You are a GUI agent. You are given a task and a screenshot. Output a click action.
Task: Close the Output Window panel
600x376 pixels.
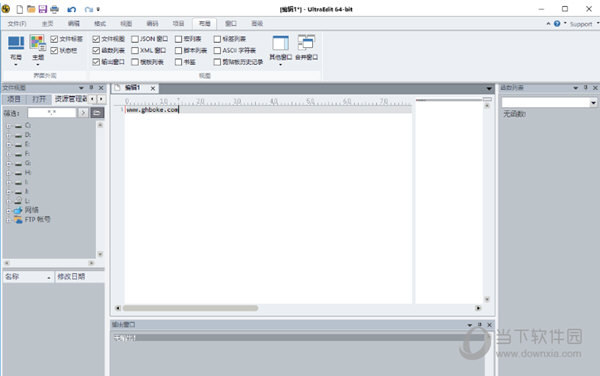[x=489, y=325]
